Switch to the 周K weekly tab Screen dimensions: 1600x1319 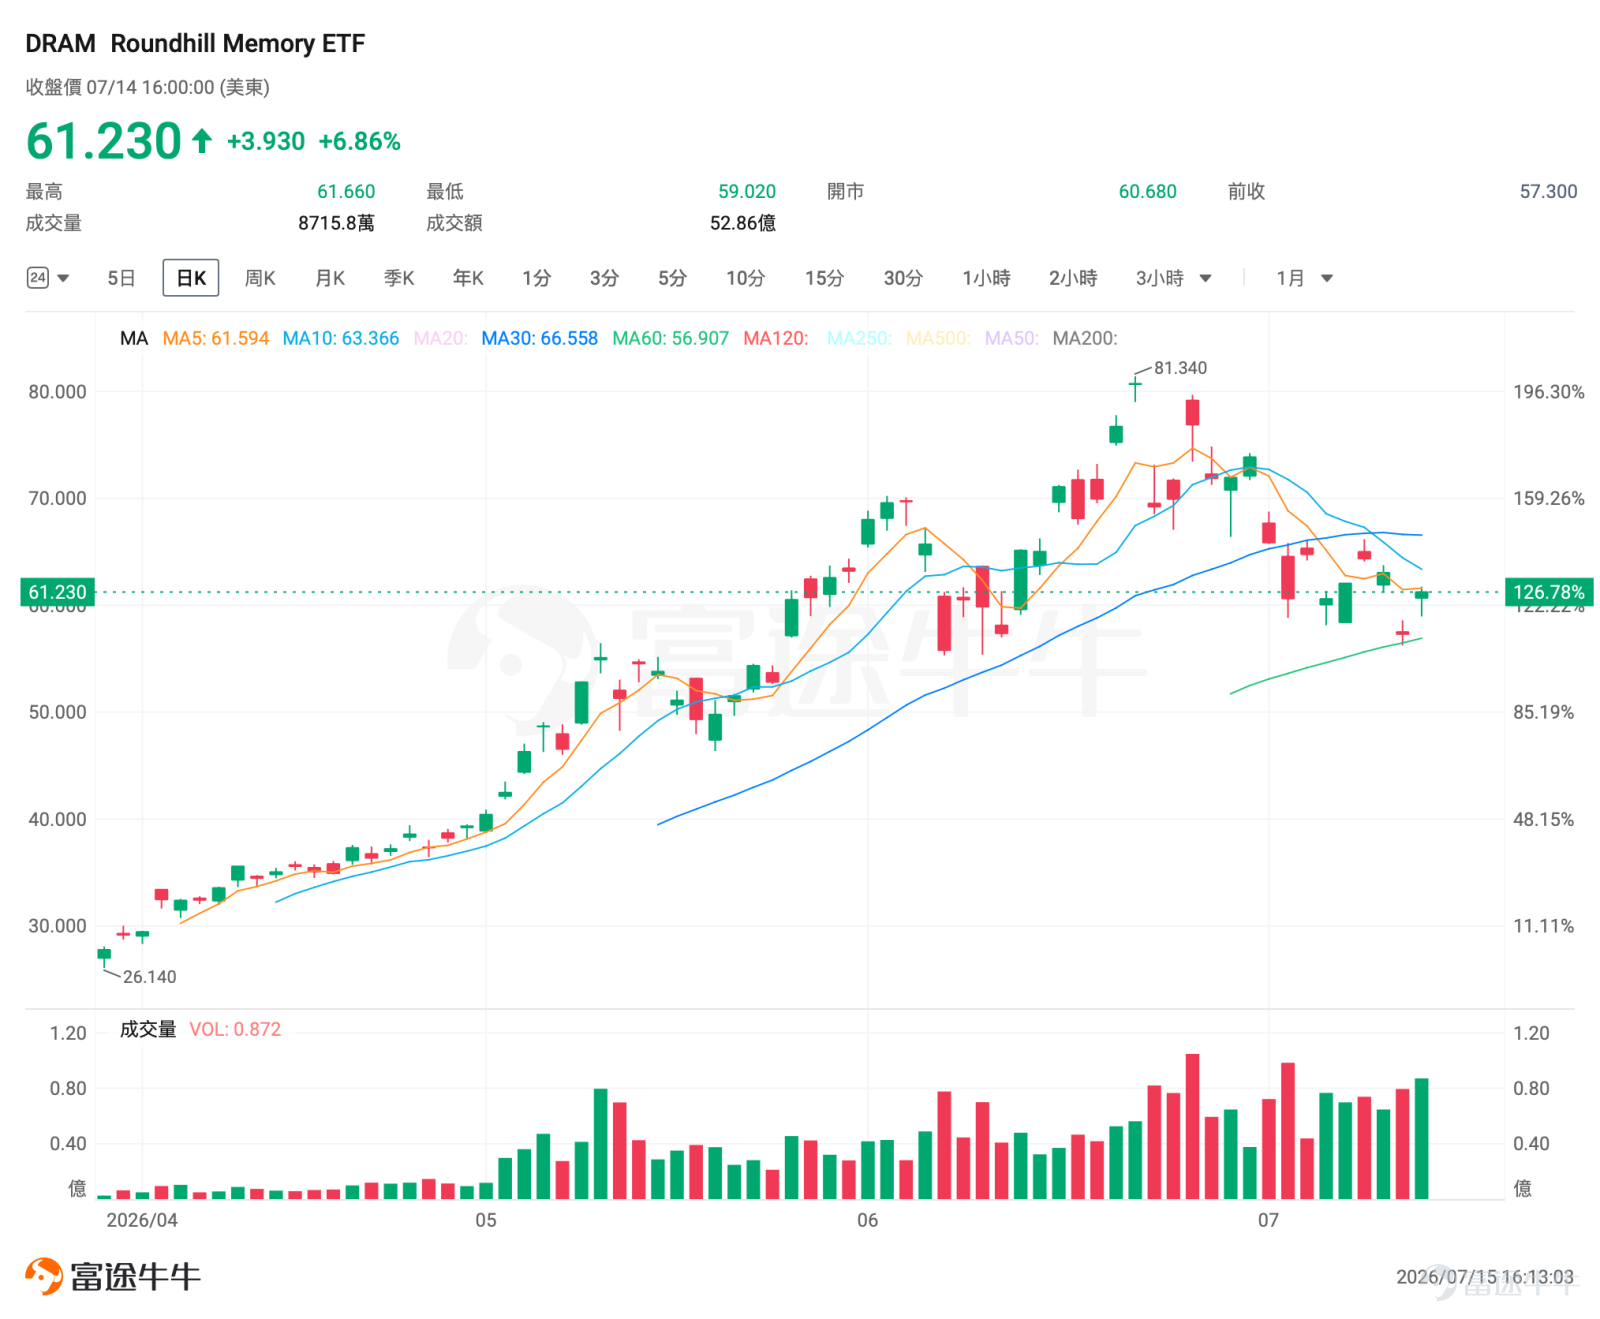coord(260,278)
